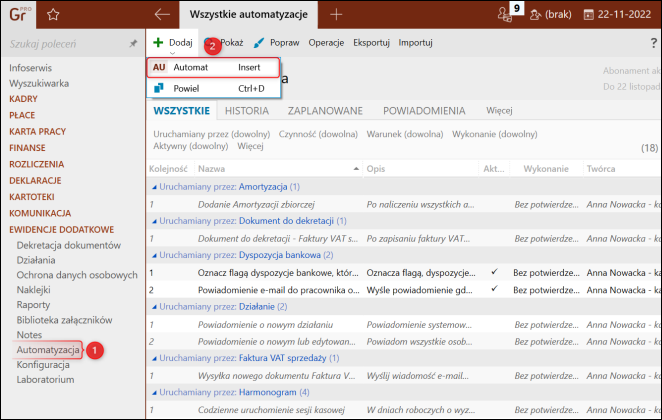Click the green plus Dodaj icon

(x=158, y=42)
